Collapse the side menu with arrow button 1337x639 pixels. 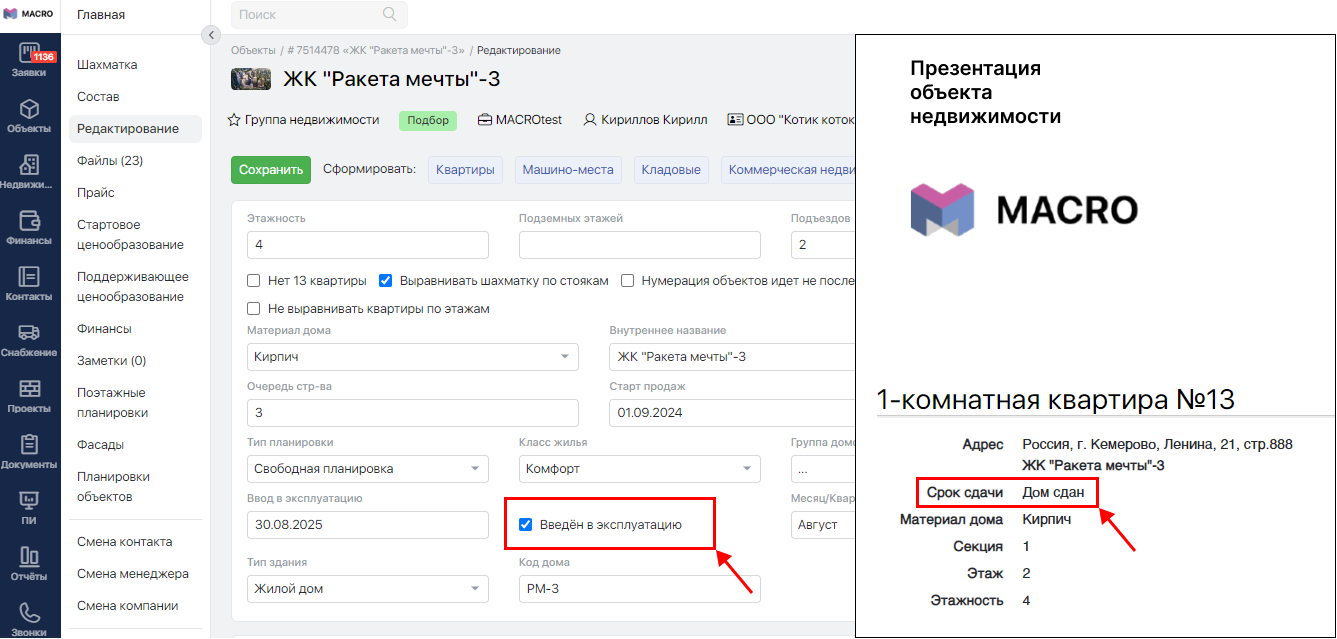[210, 35]
